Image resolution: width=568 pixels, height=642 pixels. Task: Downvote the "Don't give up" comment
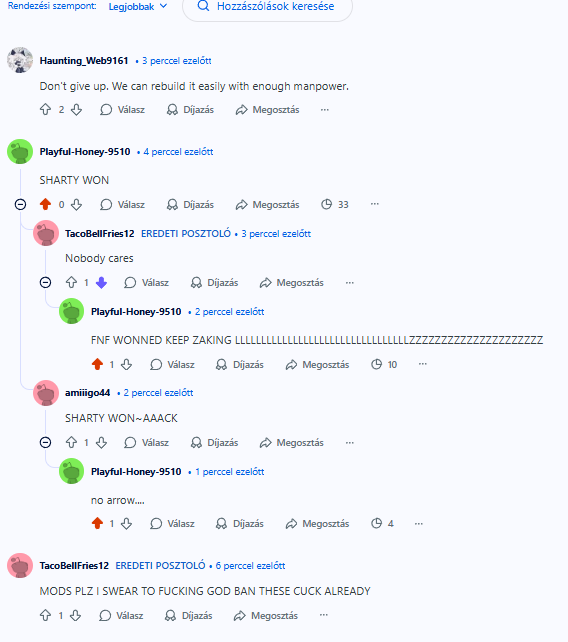77,110
